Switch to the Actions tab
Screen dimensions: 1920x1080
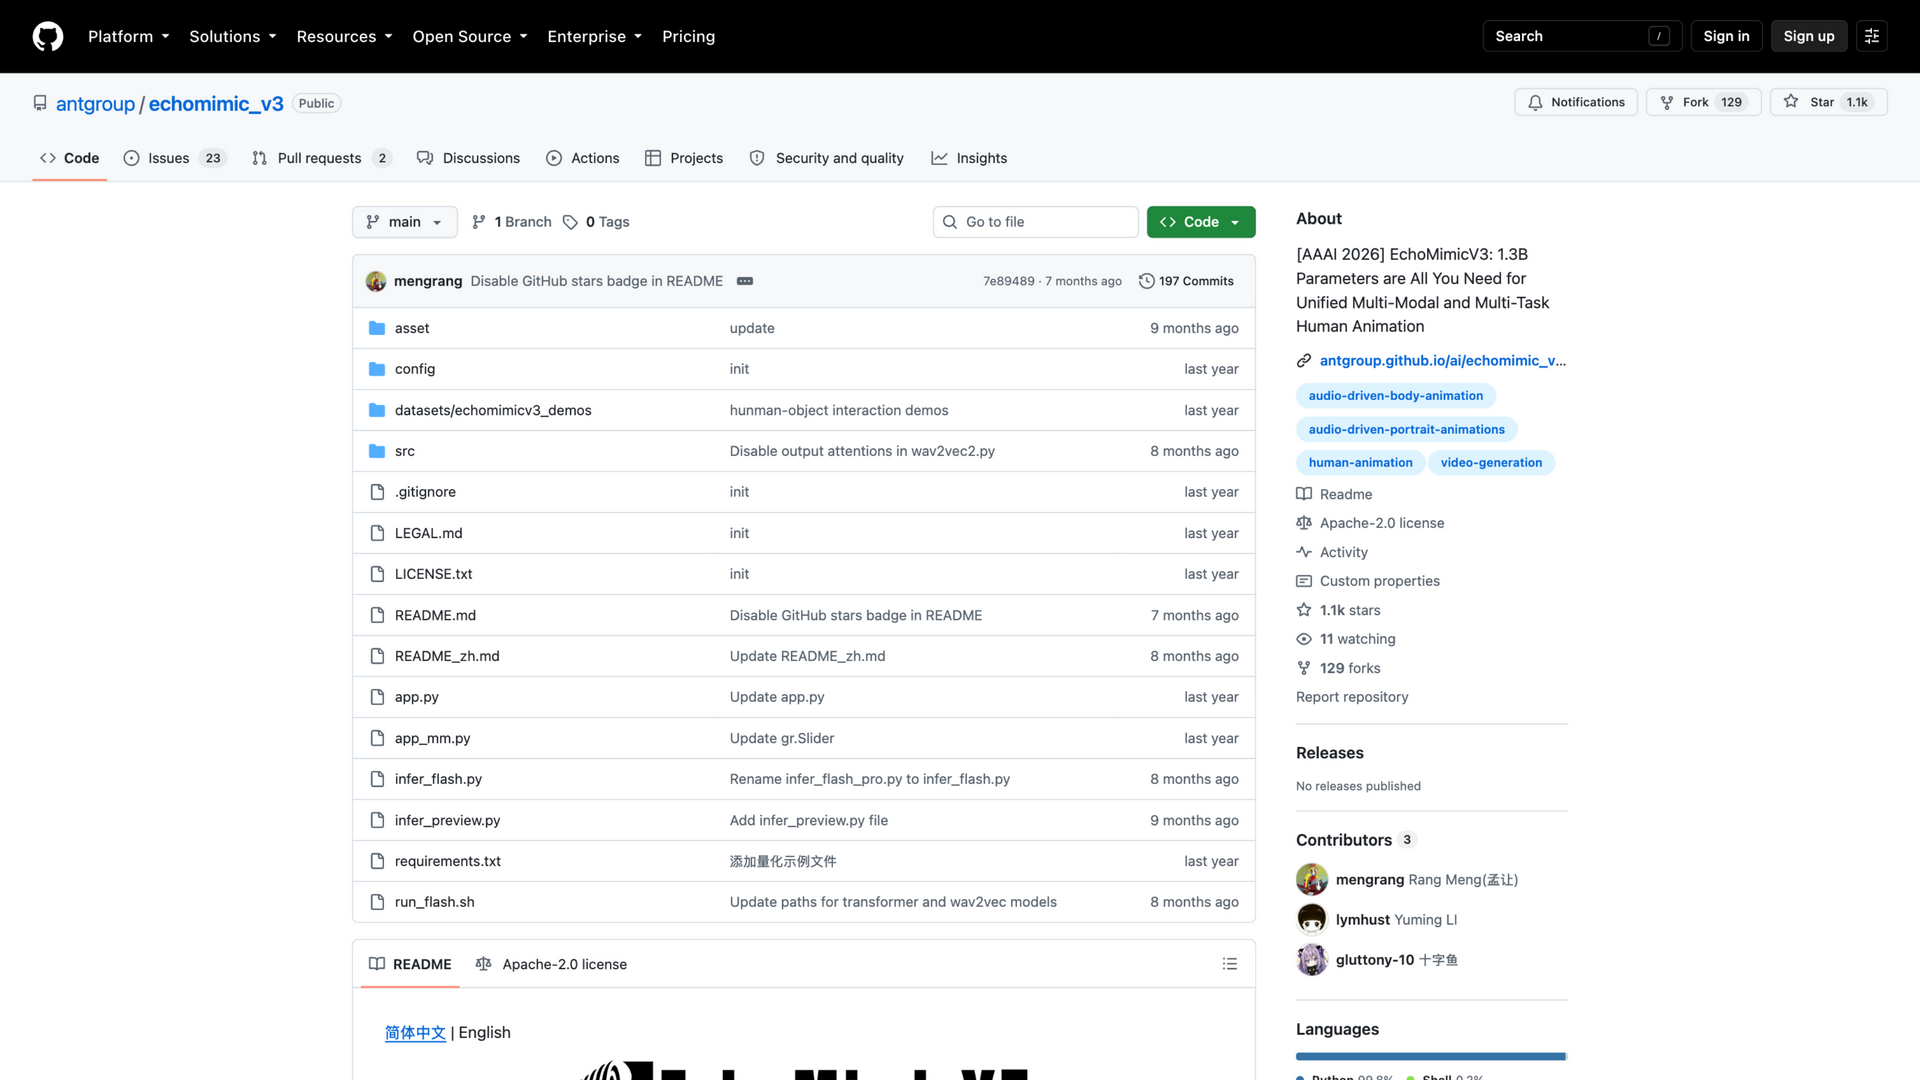583,158
